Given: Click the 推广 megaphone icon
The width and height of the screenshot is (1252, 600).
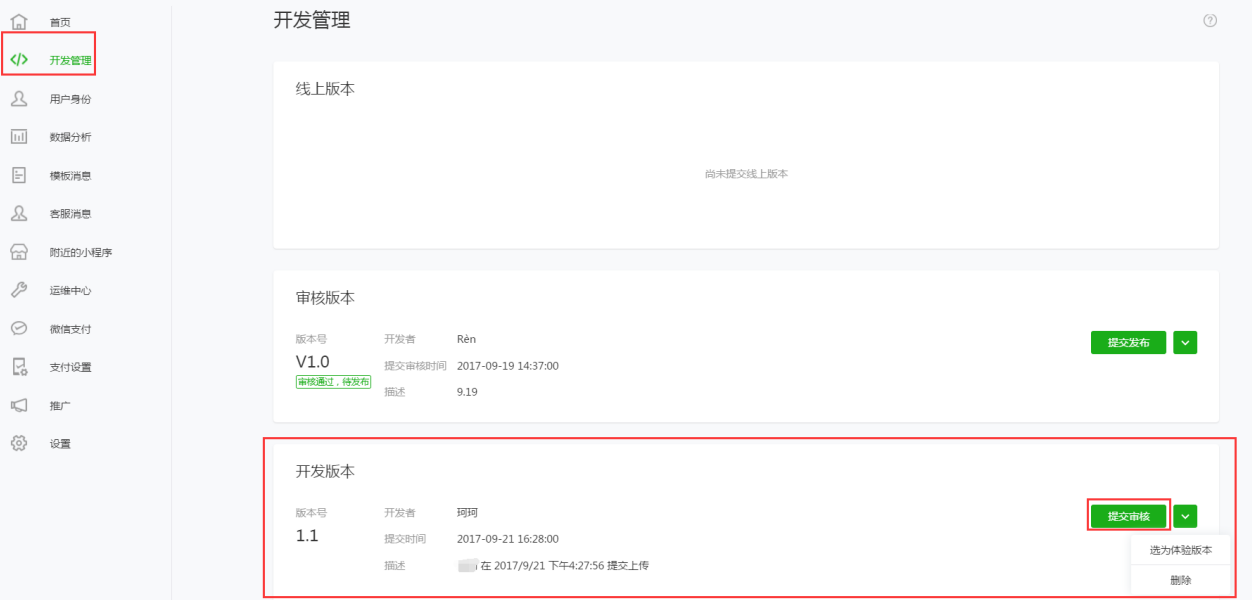Looking at the screenshot, I should 18,405.
